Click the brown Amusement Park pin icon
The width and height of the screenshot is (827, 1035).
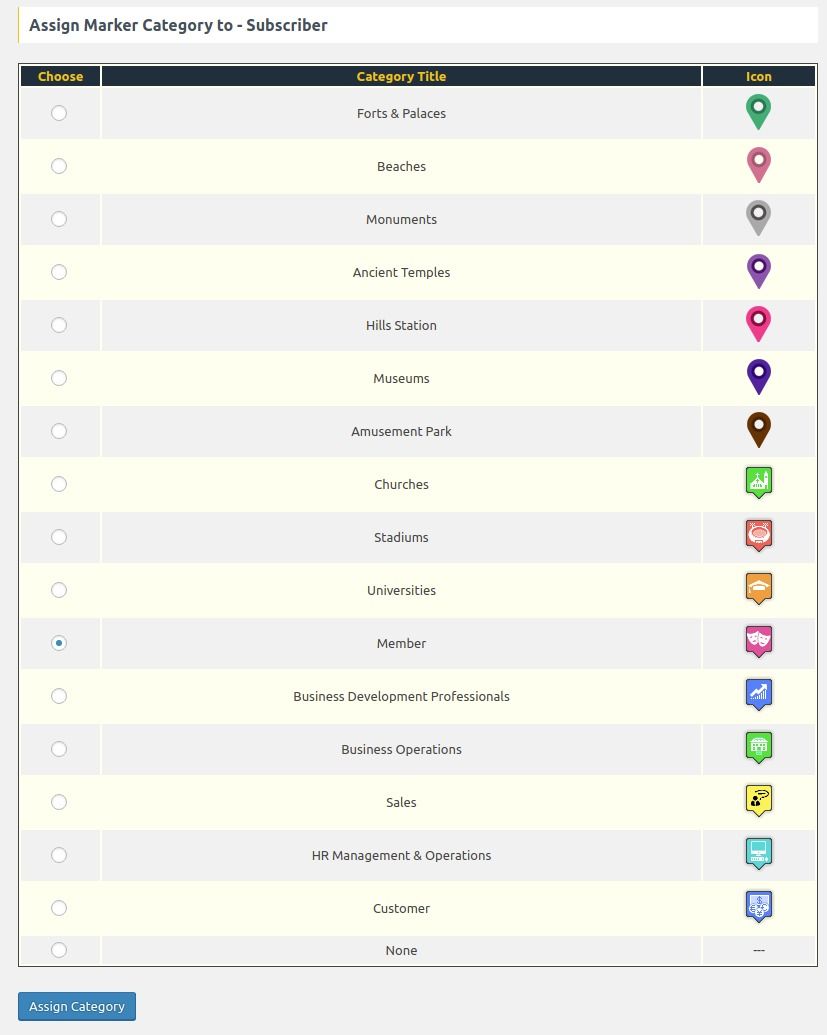759,429
